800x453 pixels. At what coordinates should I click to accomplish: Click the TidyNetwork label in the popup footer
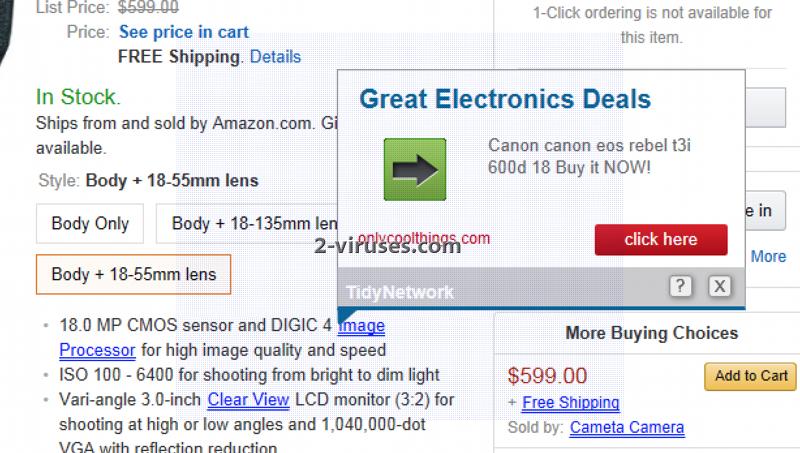[x=399, y=292]
